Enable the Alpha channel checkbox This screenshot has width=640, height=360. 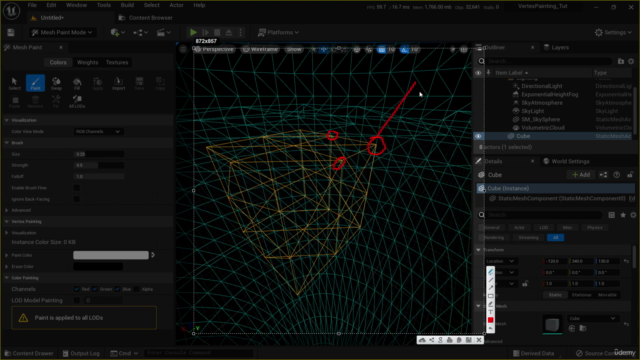(137, 289)
